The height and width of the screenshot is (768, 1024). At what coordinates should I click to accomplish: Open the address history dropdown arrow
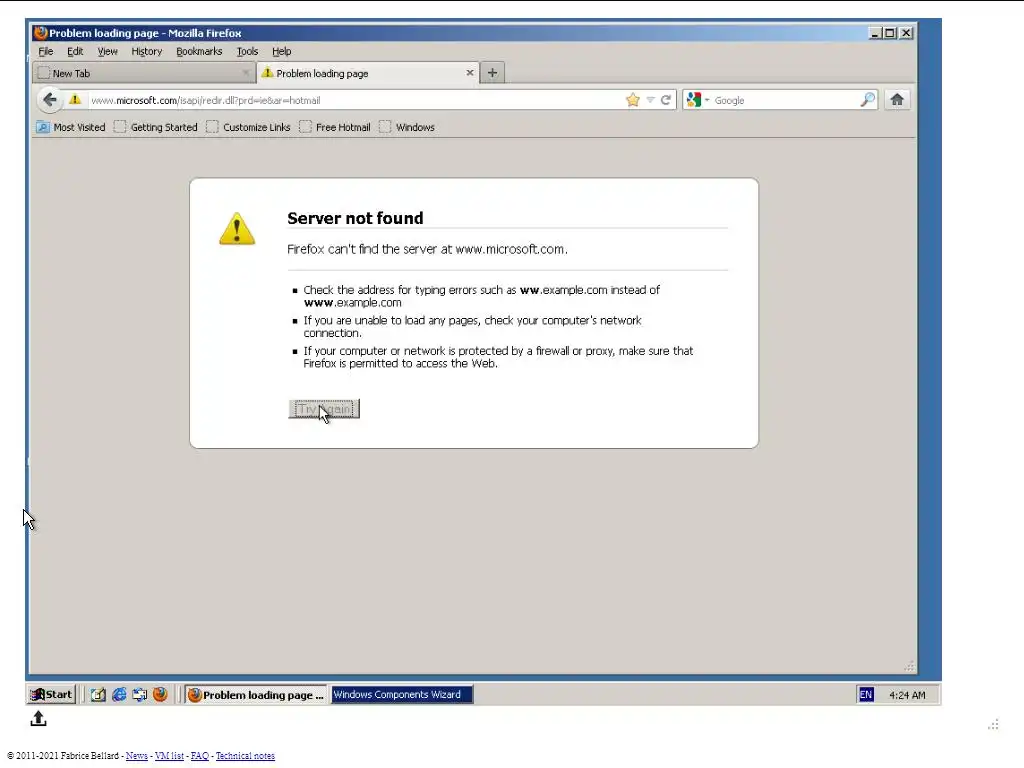point(650,100)
